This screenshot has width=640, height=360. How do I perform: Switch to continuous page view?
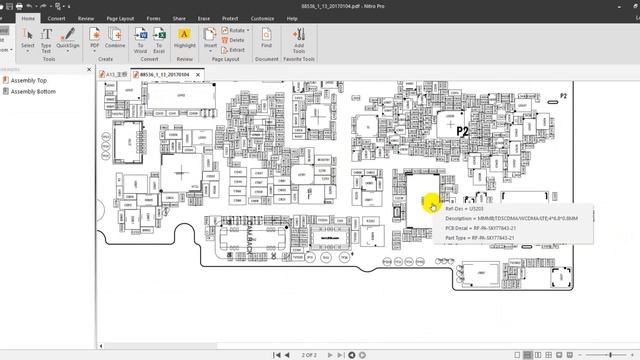(x=528, y=355)
